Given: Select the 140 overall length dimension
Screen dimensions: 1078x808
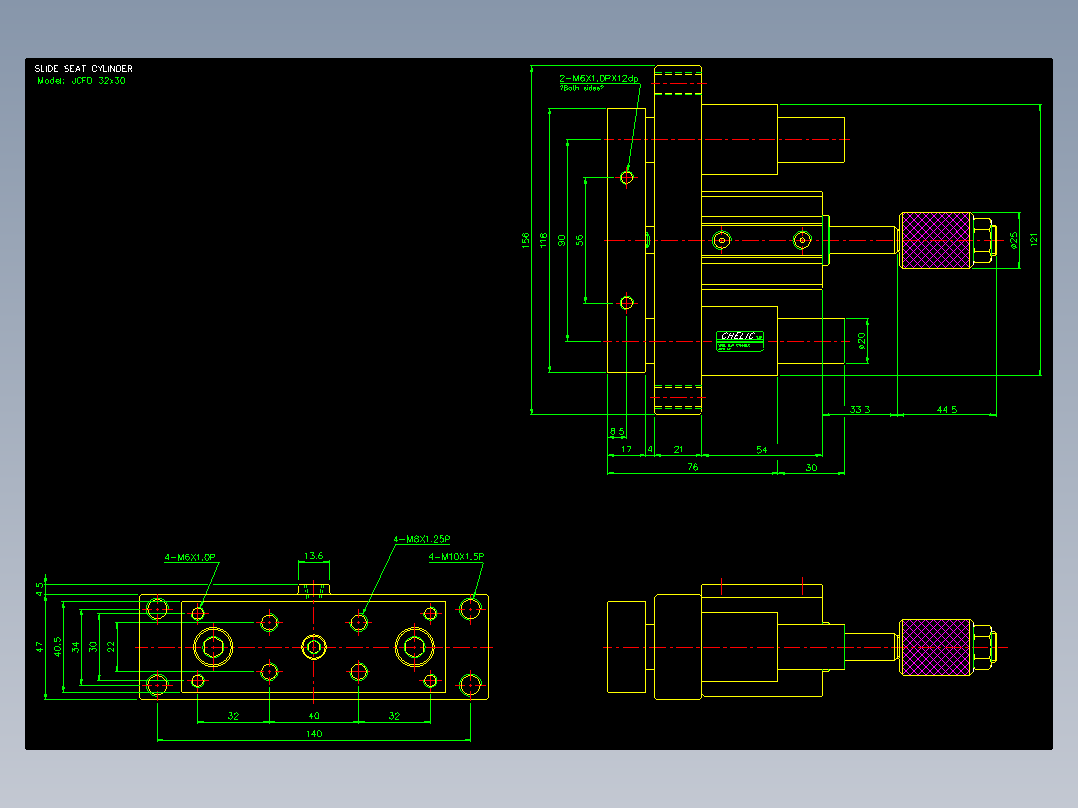Looking at the screenshot, I should [314, 734].
